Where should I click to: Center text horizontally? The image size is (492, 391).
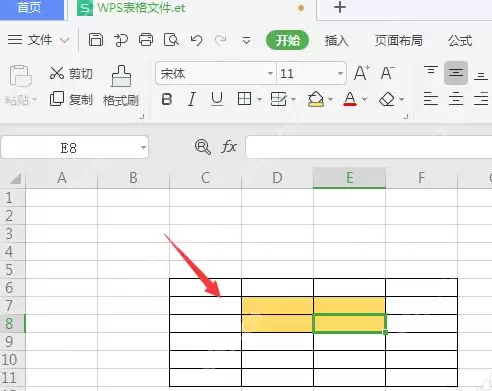tap(456, 99)
